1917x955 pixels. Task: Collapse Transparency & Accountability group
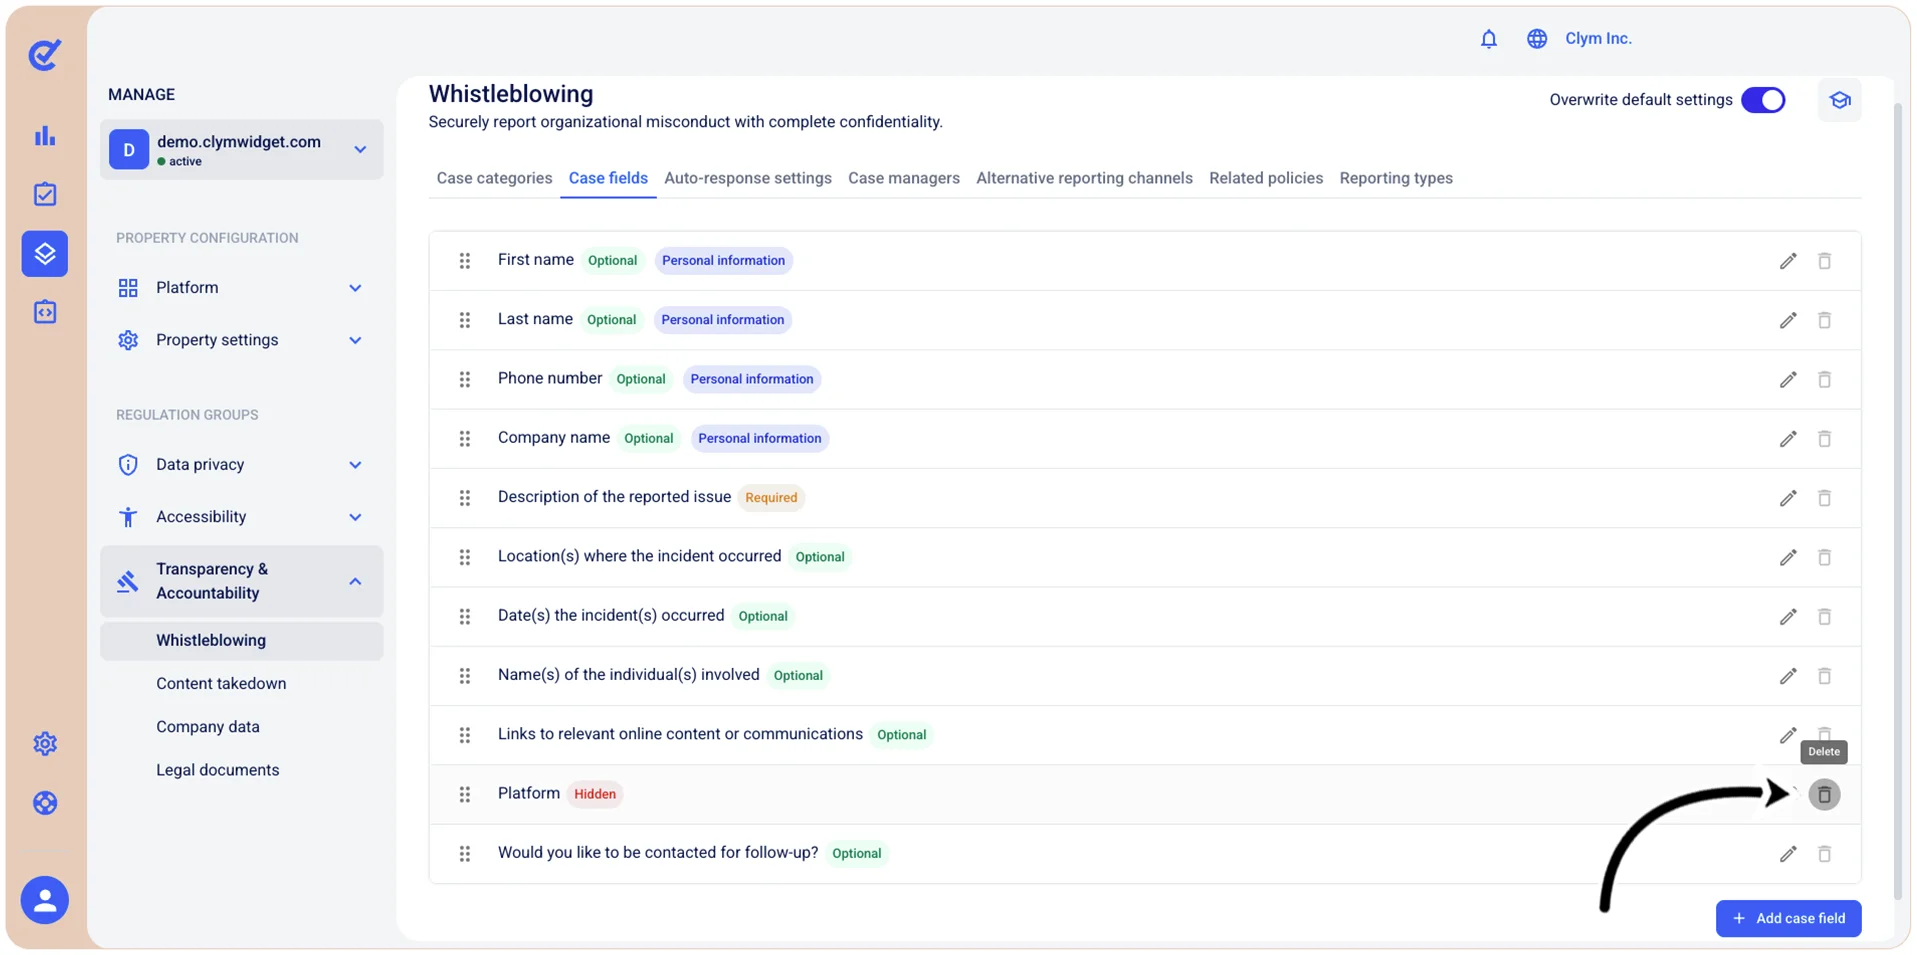coord(241,581)
